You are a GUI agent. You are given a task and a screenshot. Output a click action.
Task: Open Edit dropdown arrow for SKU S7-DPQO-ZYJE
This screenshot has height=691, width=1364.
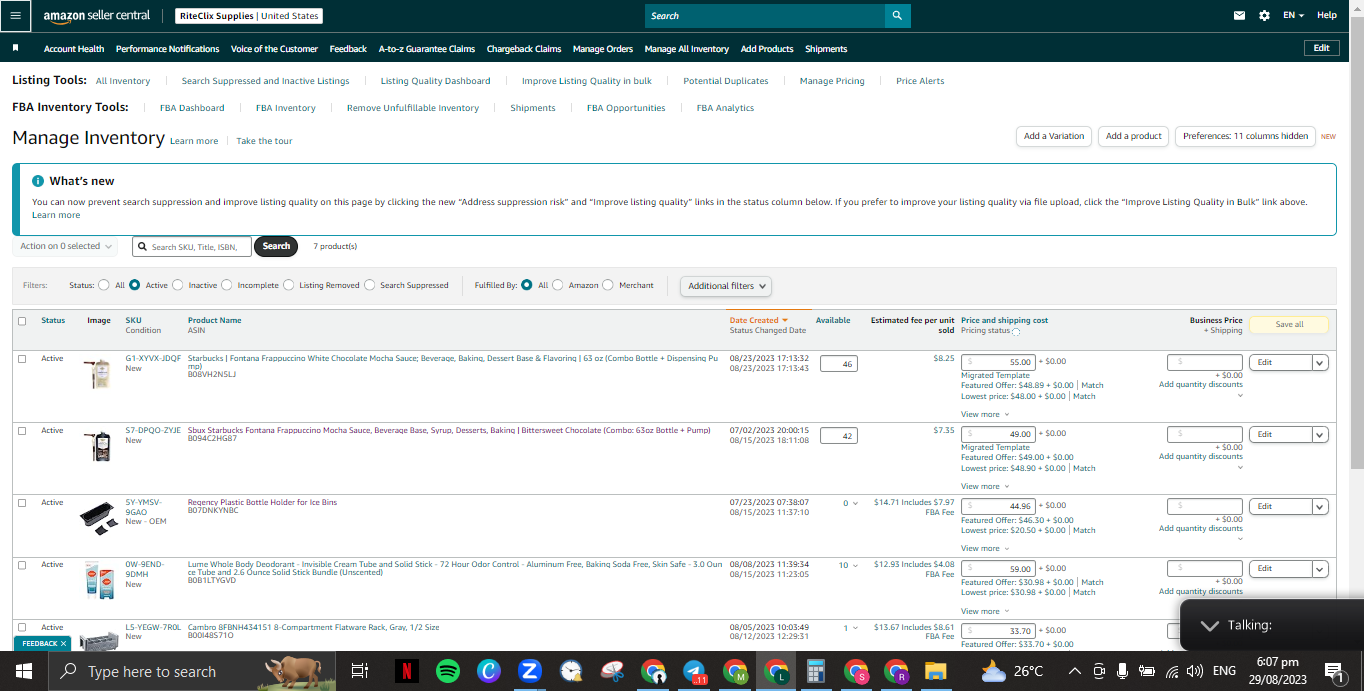point(1320,435)
